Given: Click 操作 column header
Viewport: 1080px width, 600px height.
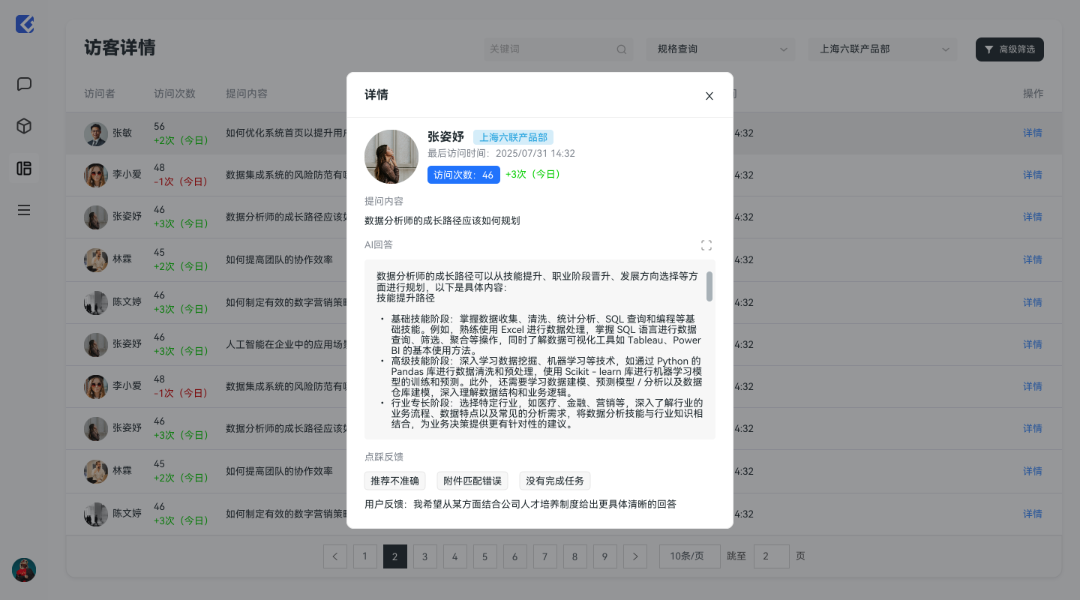Looking at the screenshot, I should (1032, 94).
